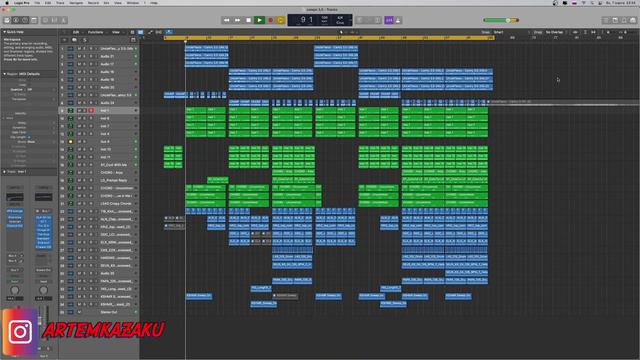Open the Note Pads button
This screenshot has width=640, height=360.
click(x=615, y=20)
